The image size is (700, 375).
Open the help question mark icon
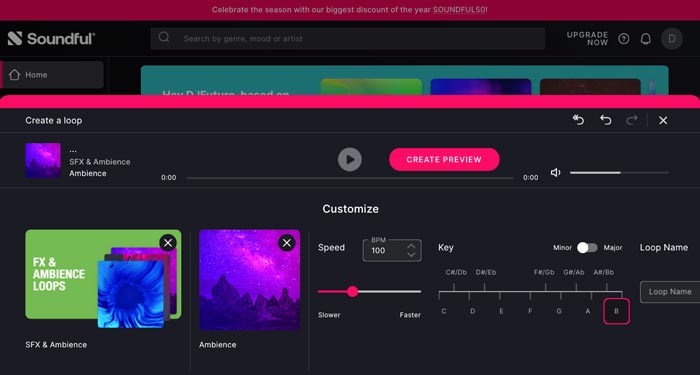[x=624, y=39]
